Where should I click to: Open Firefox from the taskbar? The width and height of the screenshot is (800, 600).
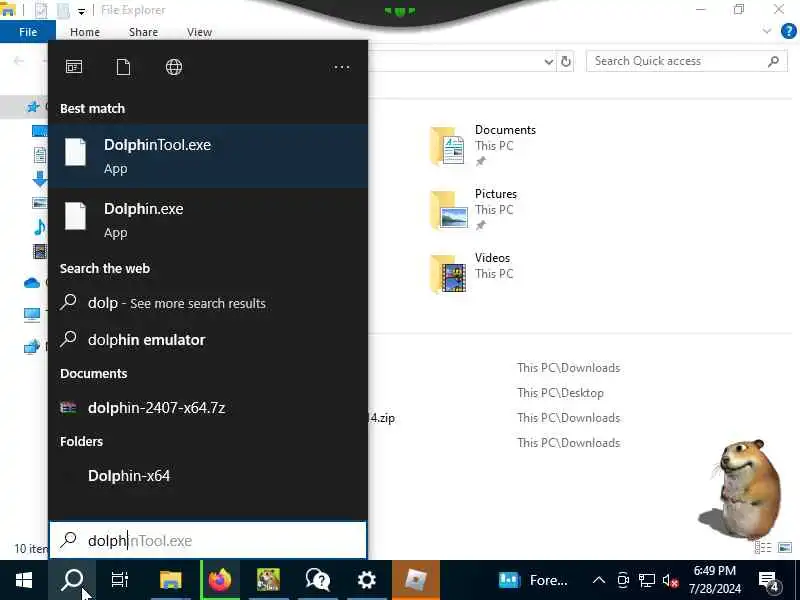220,580
